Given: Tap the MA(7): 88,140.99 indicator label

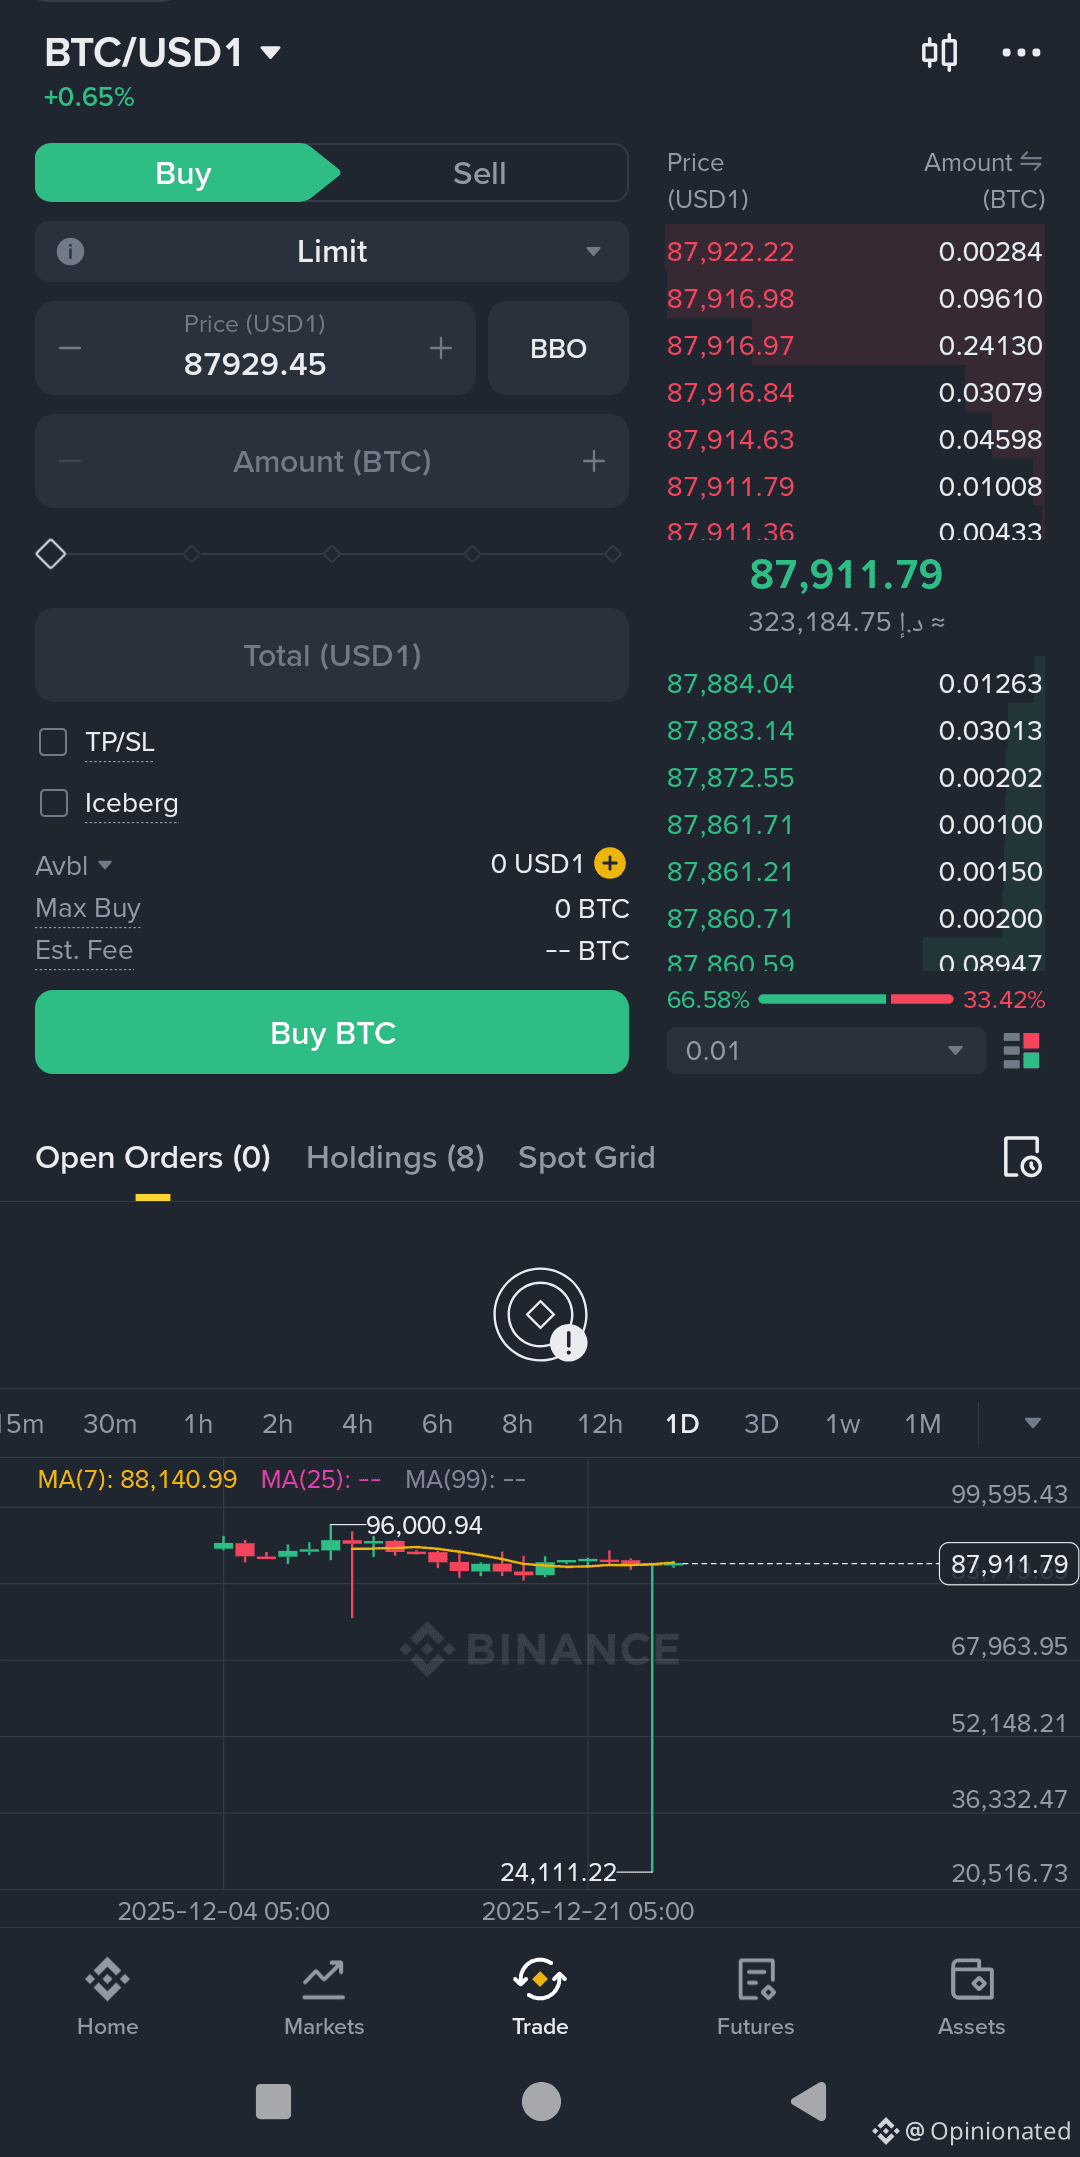Looking at the screenshot, I should pos(137,1479).
